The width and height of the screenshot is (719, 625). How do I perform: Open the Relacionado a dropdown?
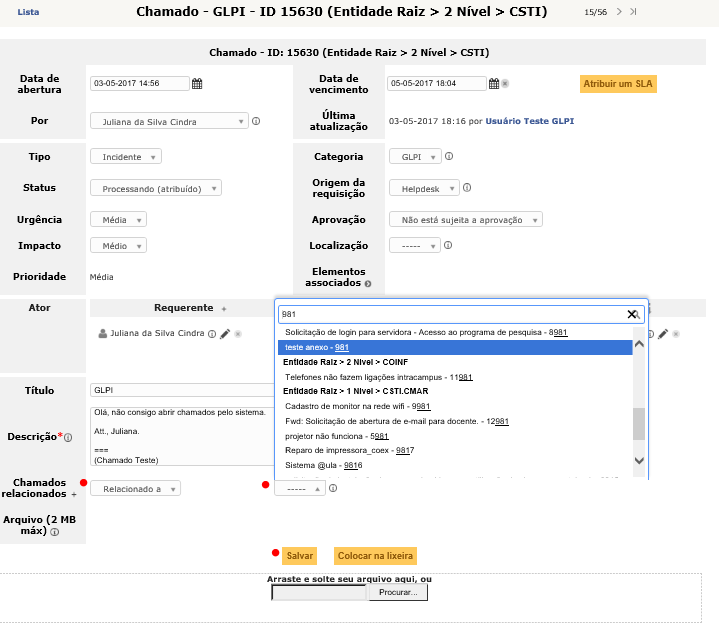(135, 489)
